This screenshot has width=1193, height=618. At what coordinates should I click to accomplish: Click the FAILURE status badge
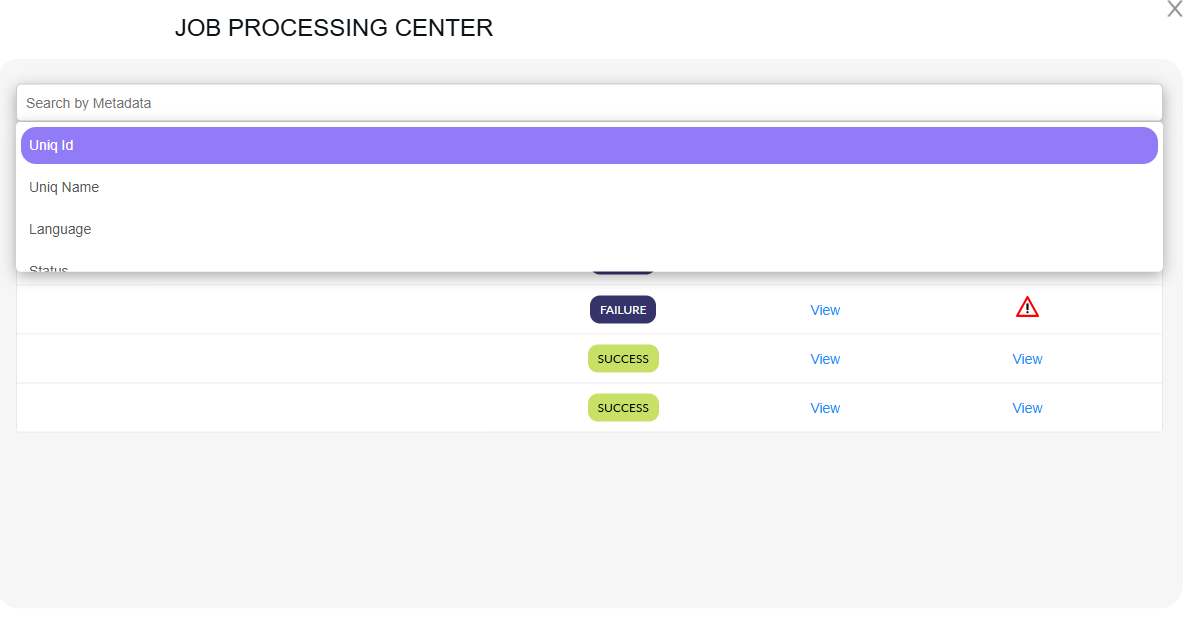click(623, 310)
